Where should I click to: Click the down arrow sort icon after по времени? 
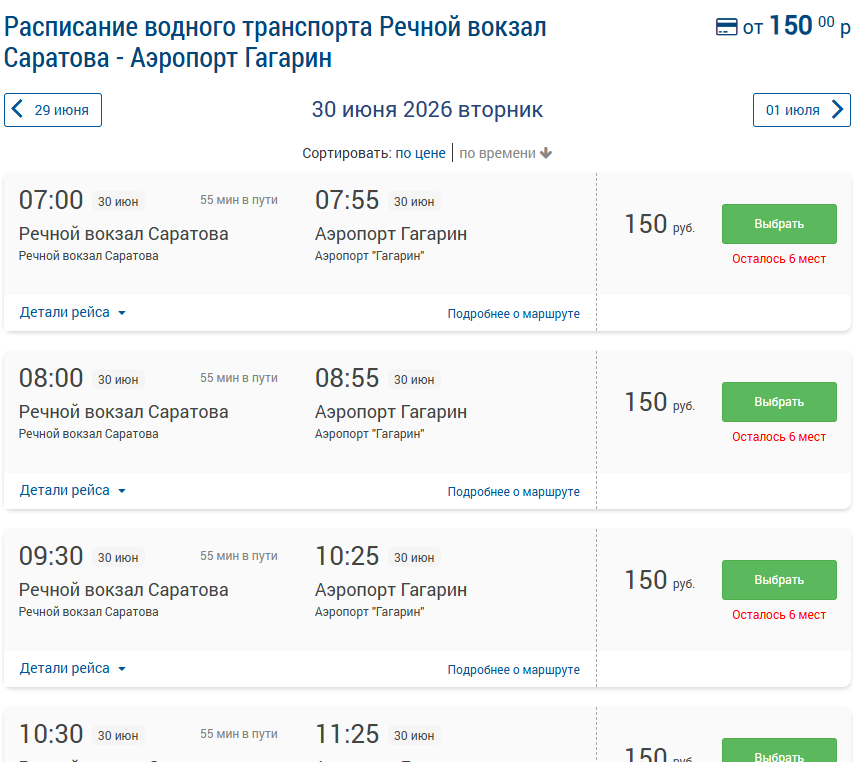[546, 153]
